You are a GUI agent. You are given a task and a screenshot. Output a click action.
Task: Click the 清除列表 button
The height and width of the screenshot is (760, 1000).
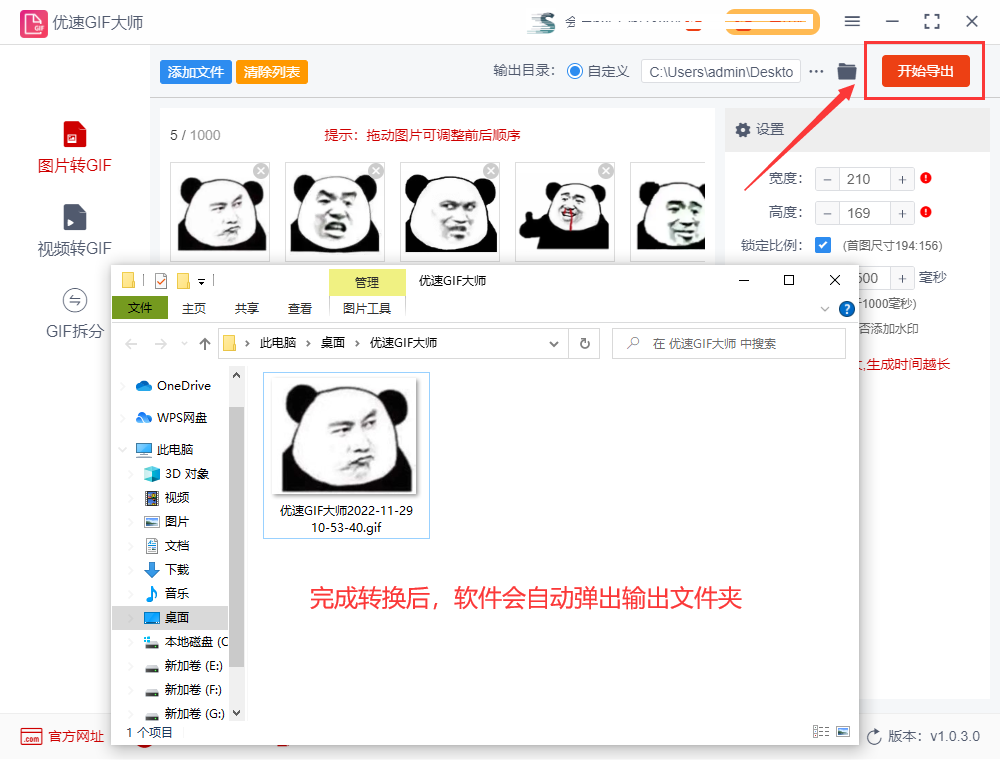272,72
